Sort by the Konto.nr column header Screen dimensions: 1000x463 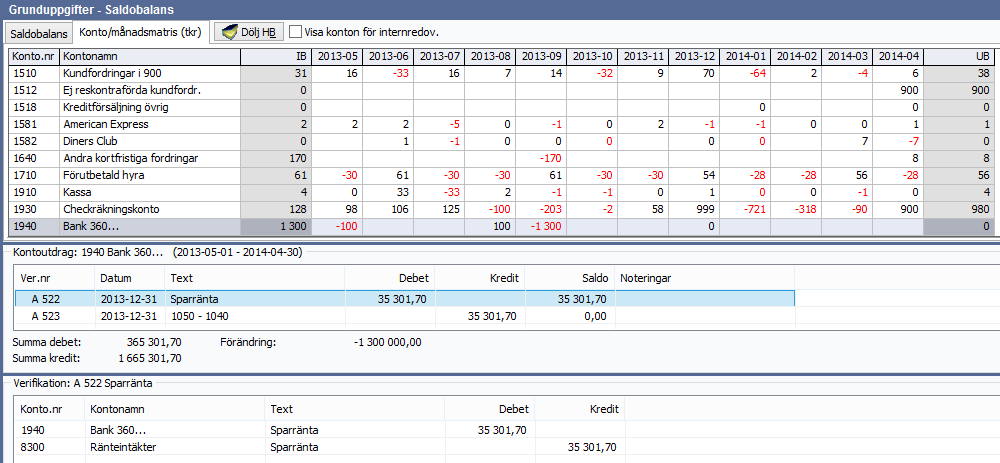click(x=33, y=56)
